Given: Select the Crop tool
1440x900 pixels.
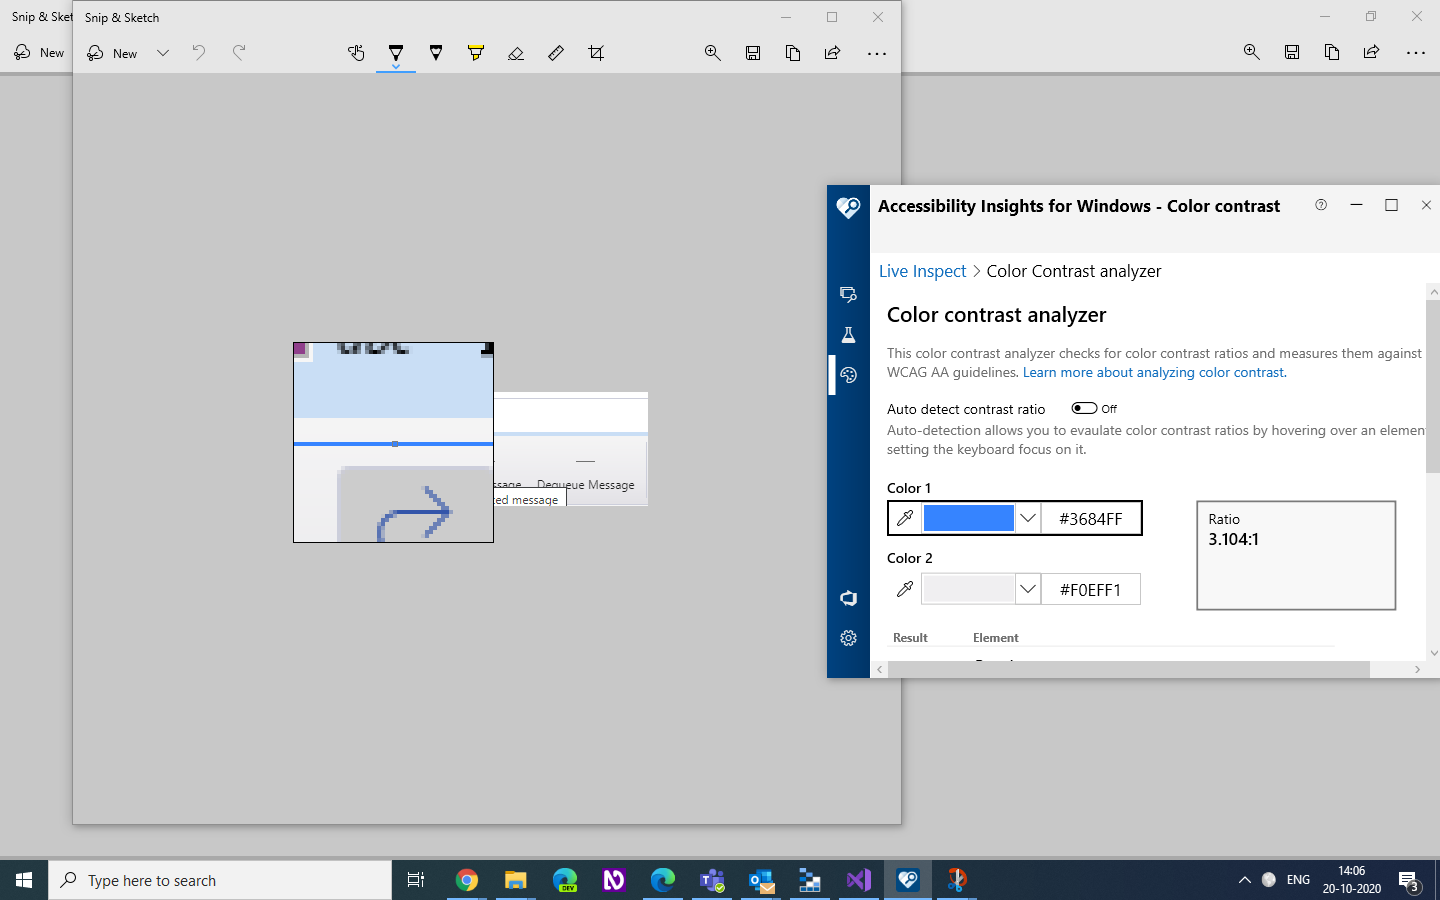Looking at the screenshot, I should pos(596,53).
